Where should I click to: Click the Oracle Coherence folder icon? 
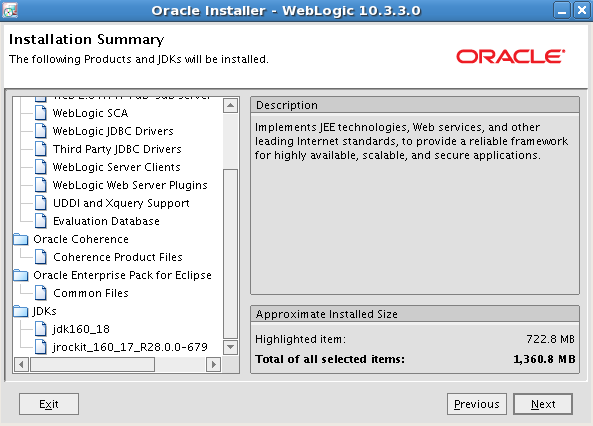tap(21, 239)
